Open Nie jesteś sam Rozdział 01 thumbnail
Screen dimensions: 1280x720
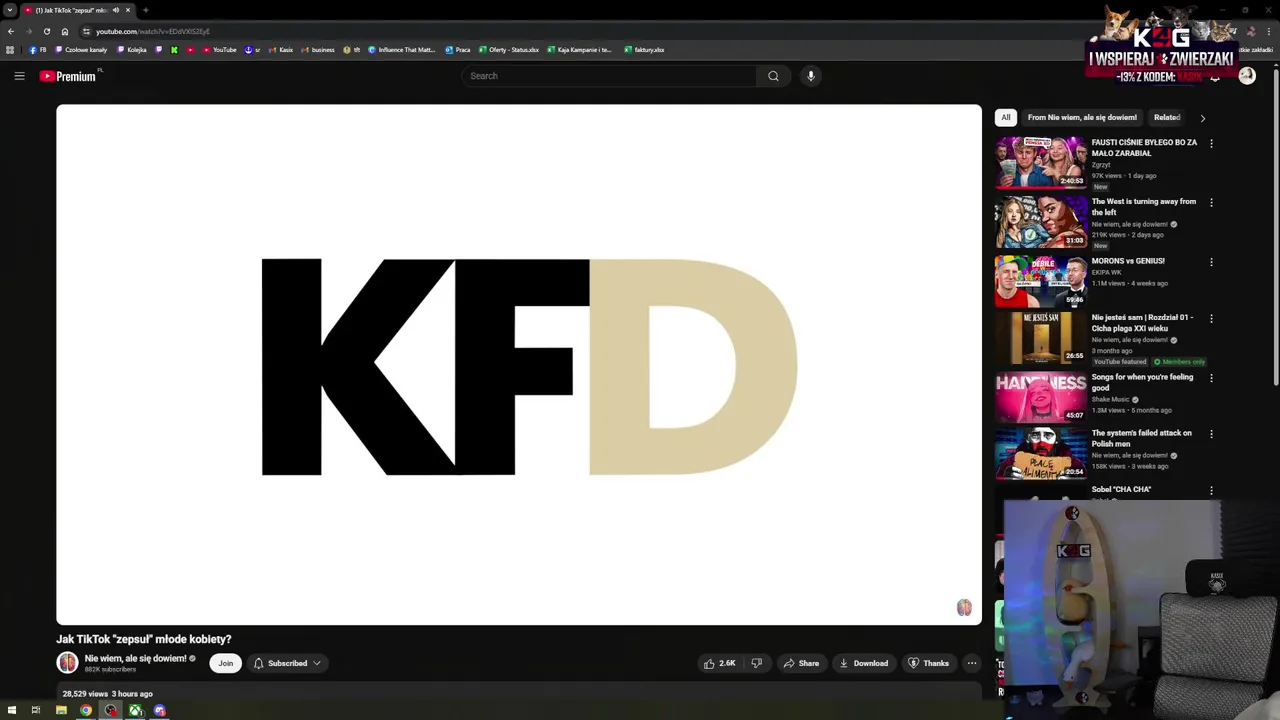(1040, 337)
